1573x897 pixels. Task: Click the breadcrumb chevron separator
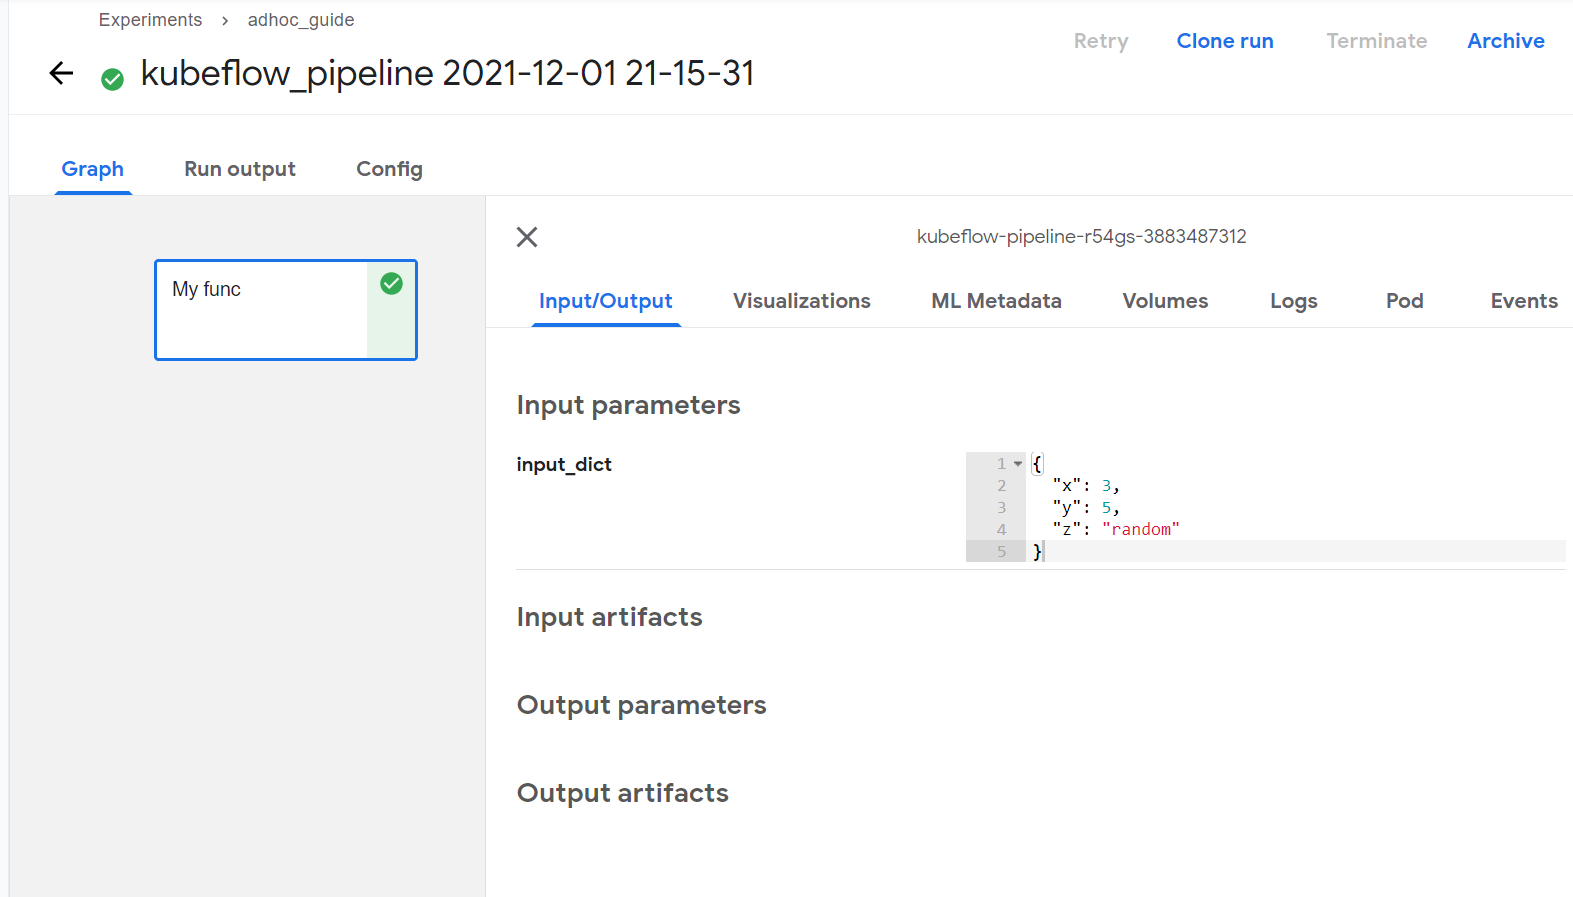pyautogui.click(x=225, y=21)
